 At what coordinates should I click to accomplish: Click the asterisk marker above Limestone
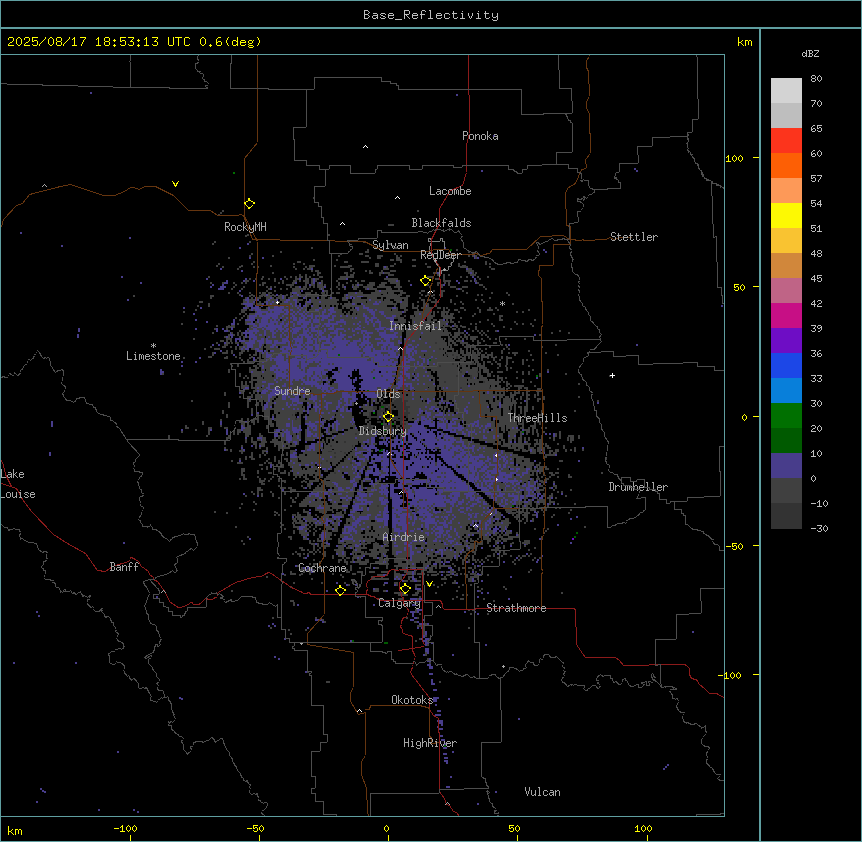(x=153, y=346)
